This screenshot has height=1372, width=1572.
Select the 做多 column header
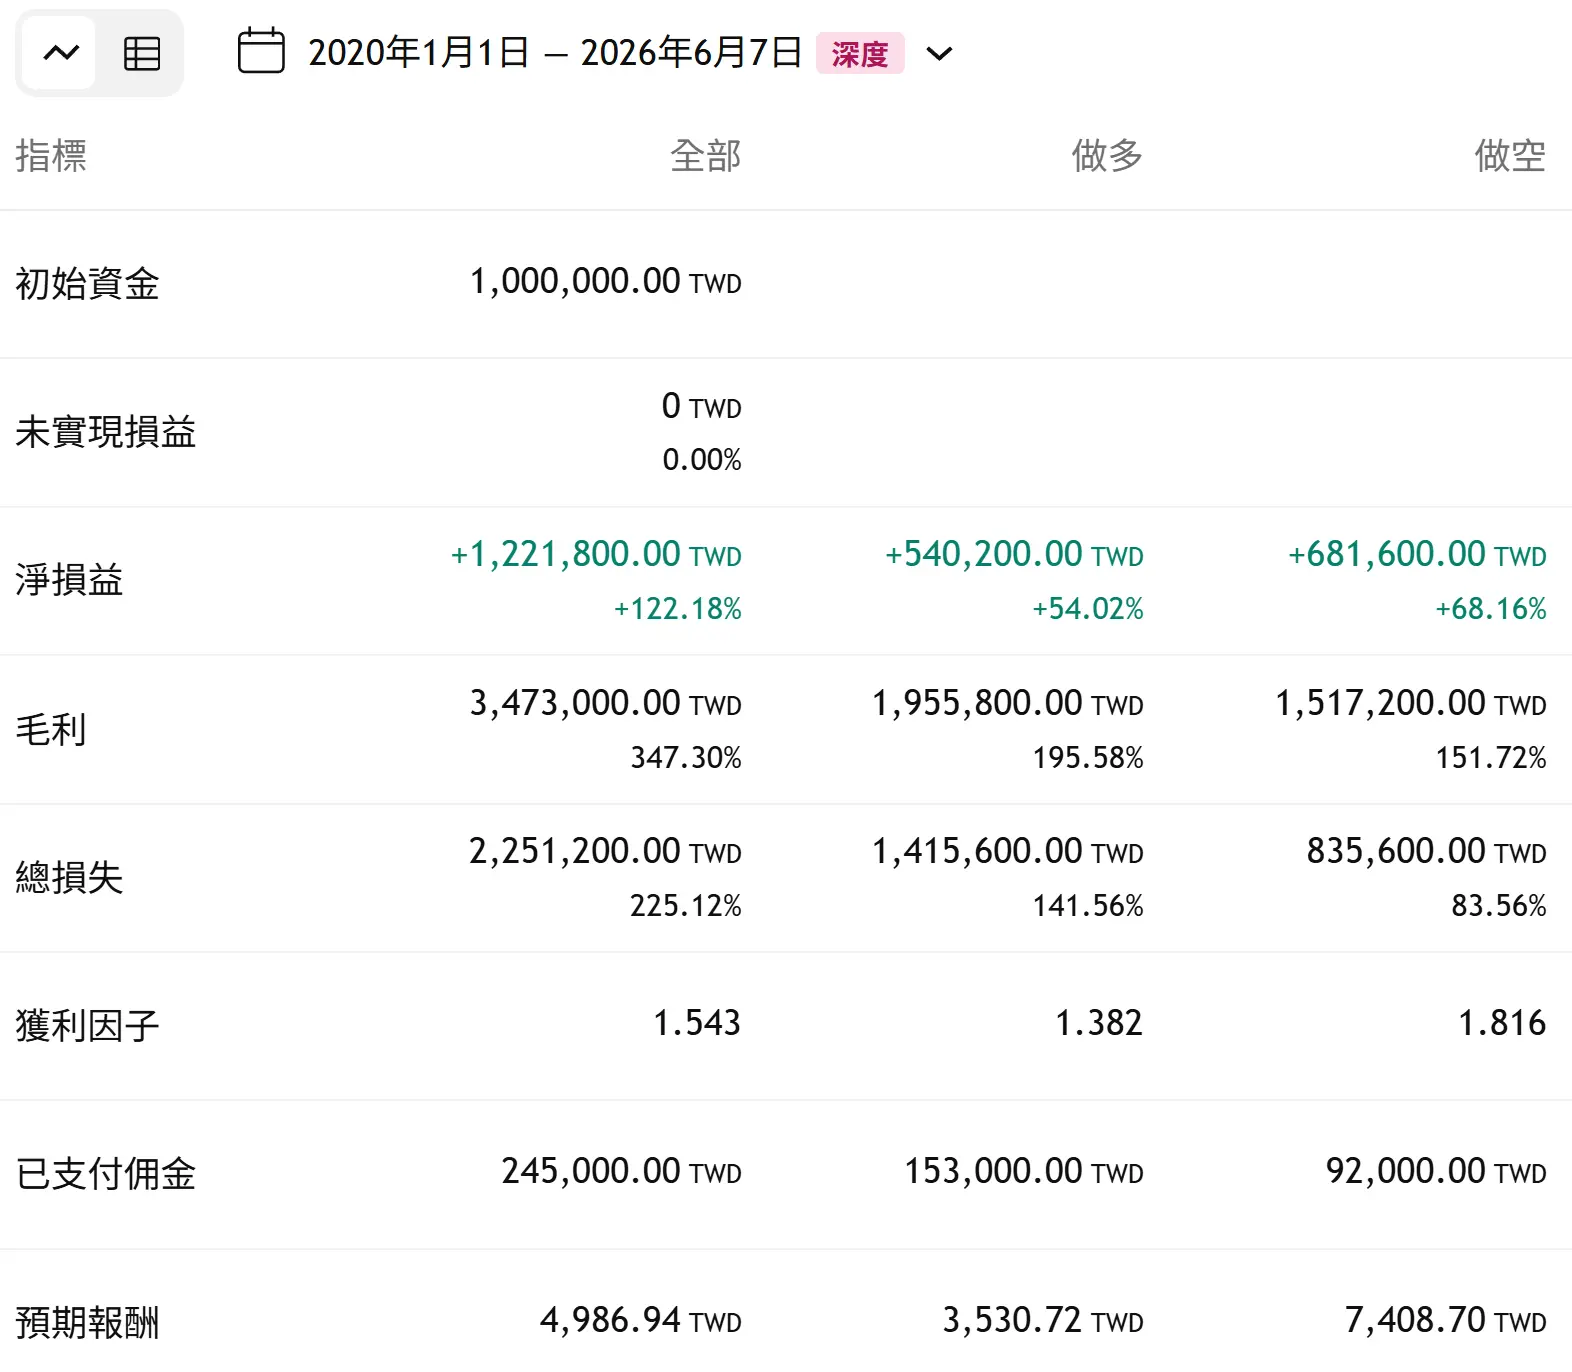tap(1107, 156)
